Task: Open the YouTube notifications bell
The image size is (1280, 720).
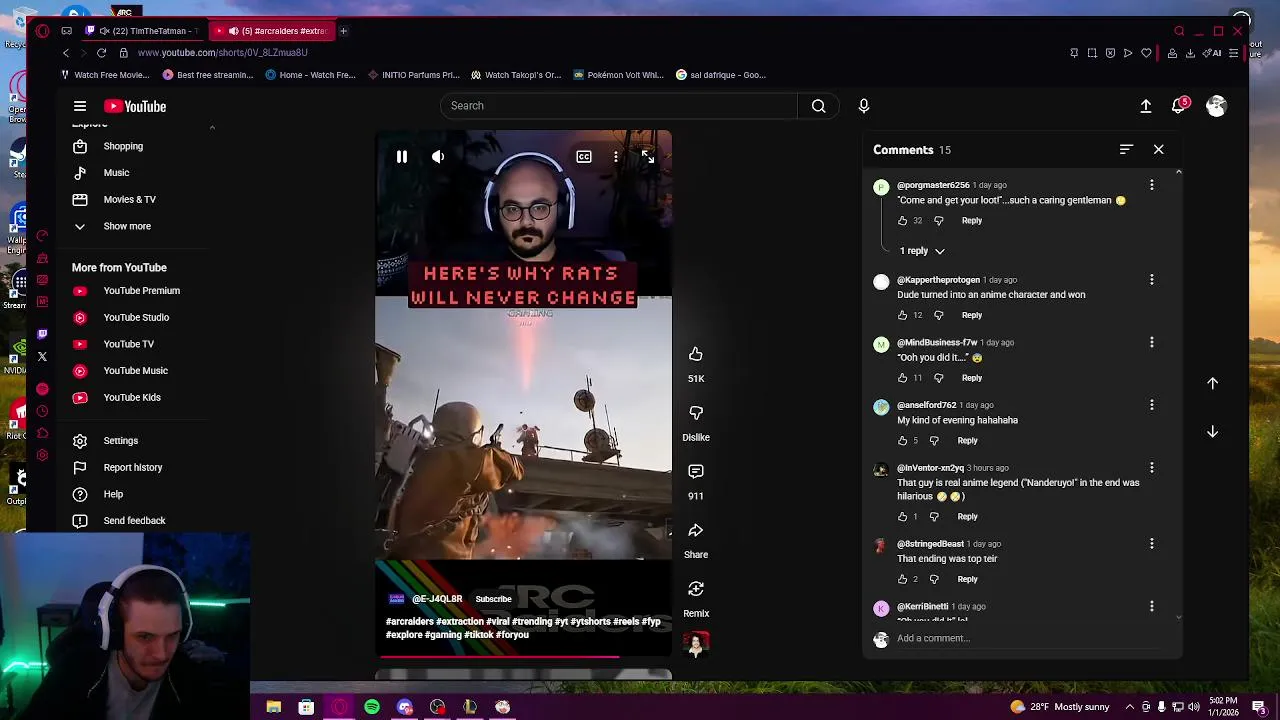Action: pos(1179,106)
